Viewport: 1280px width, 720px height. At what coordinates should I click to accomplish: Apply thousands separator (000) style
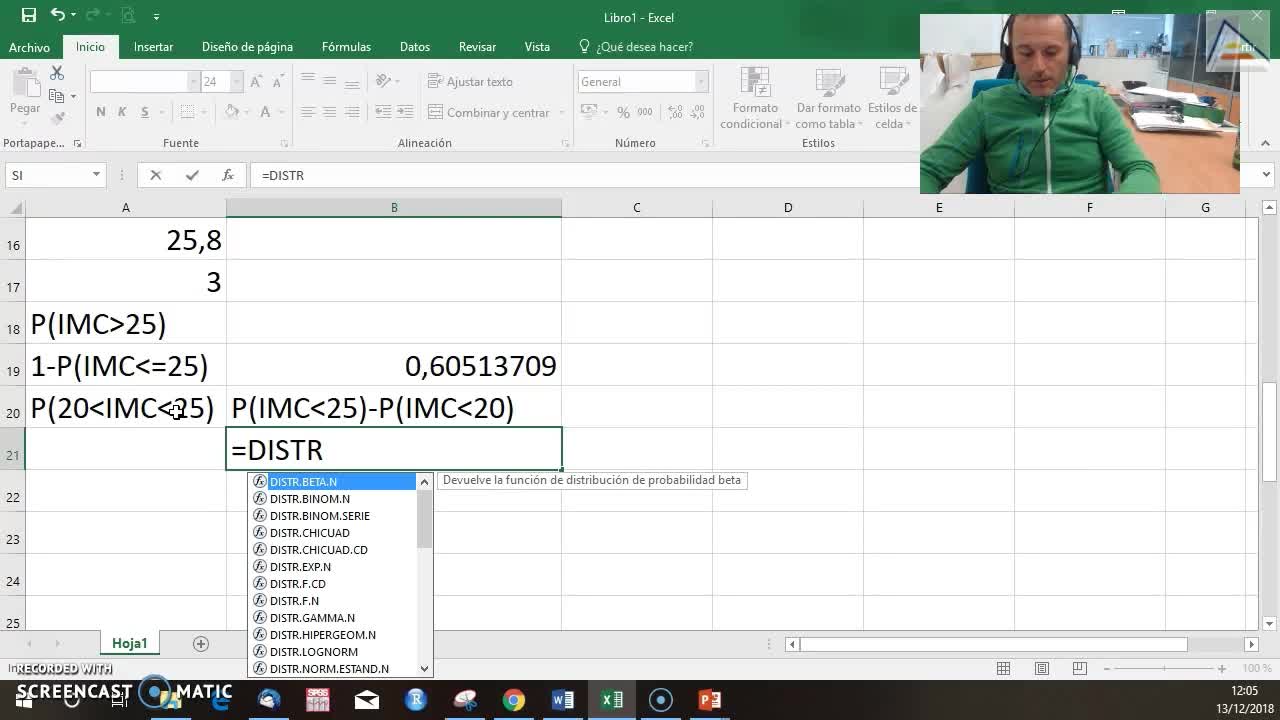643,112
